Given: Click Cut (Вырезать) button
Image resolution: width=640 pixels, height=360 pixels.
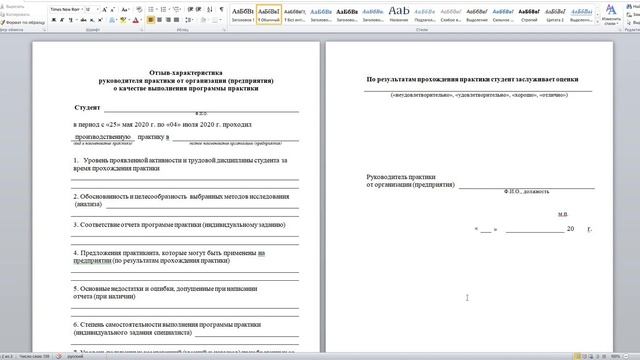Looking at the screenshot, I should click(x=13, y=7).
